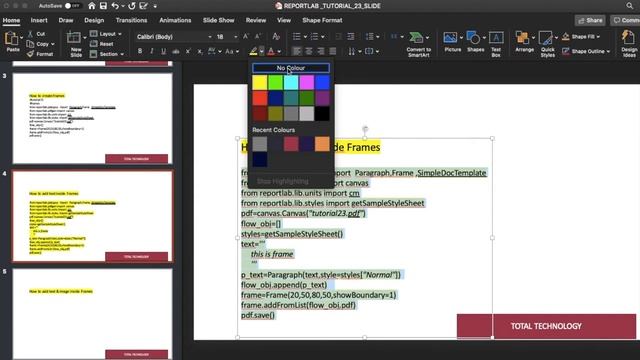Open the Arrange options
640x360 pixels.
524,42
